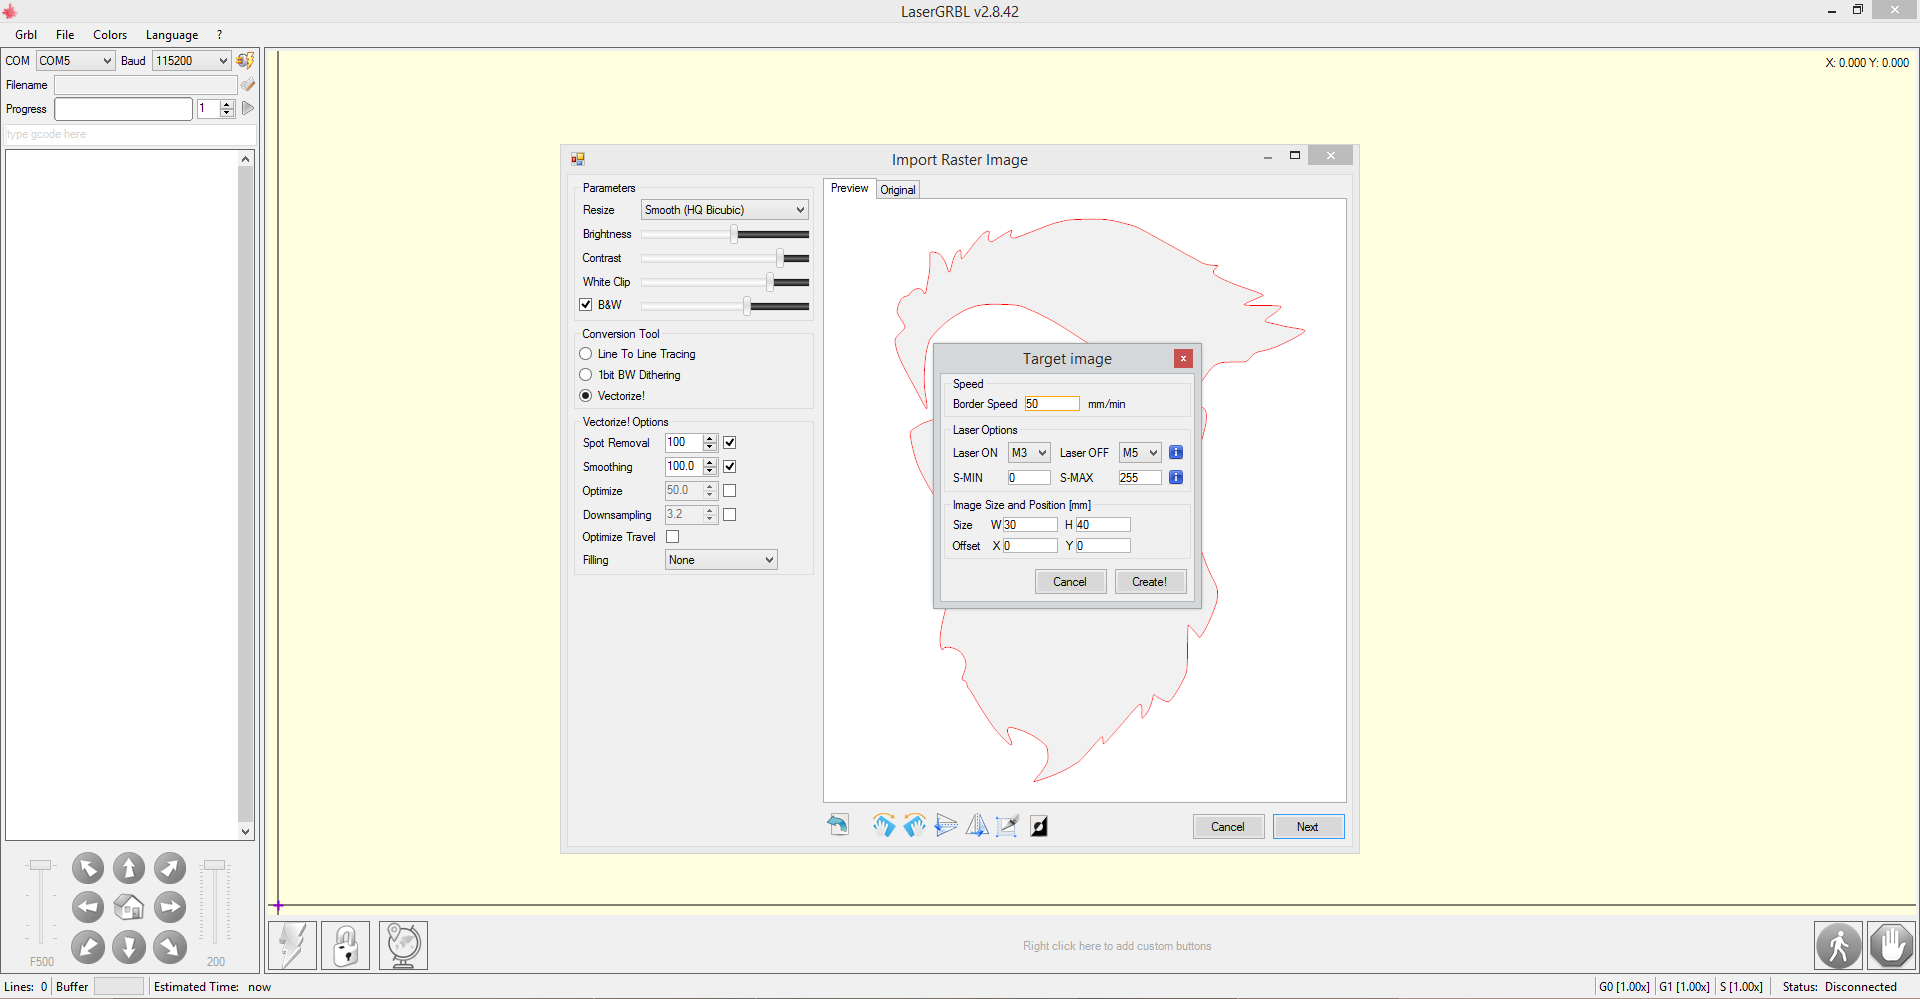Send the laser to home position
Screen dimensions: 1920x999
click(x=129, y=907)
